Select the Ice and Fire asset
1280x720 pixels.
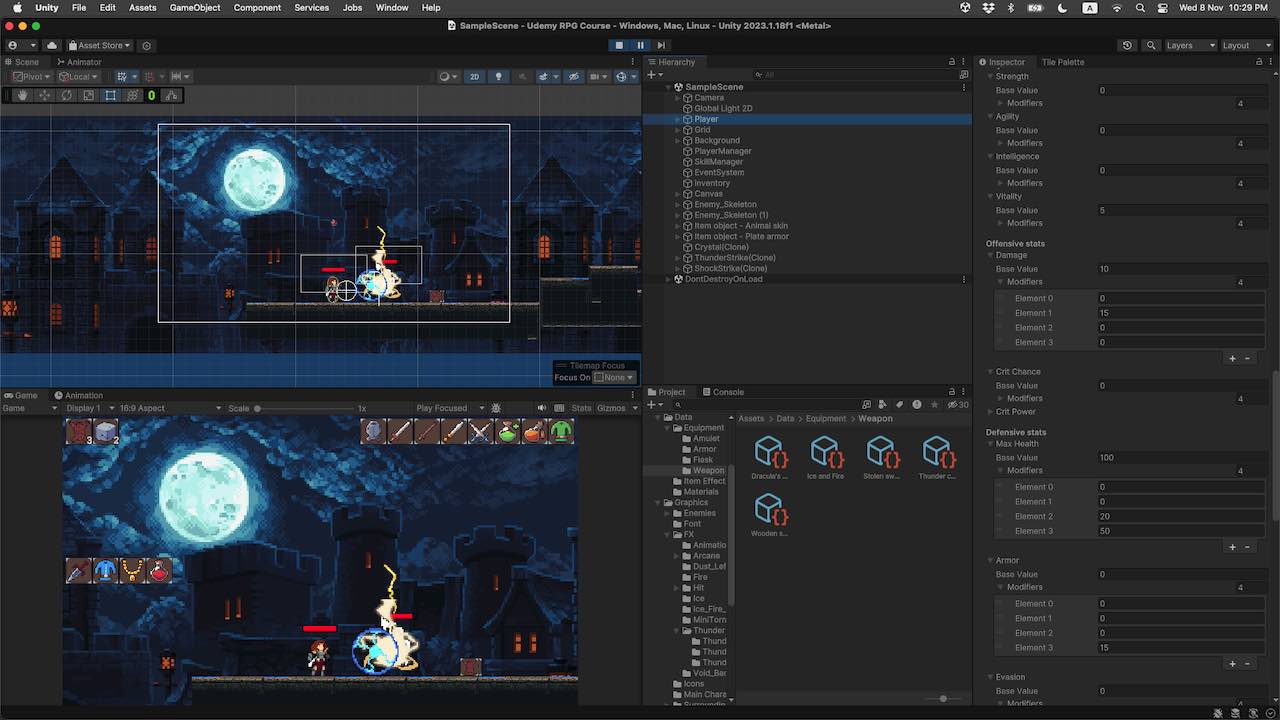tap(825, 459)
